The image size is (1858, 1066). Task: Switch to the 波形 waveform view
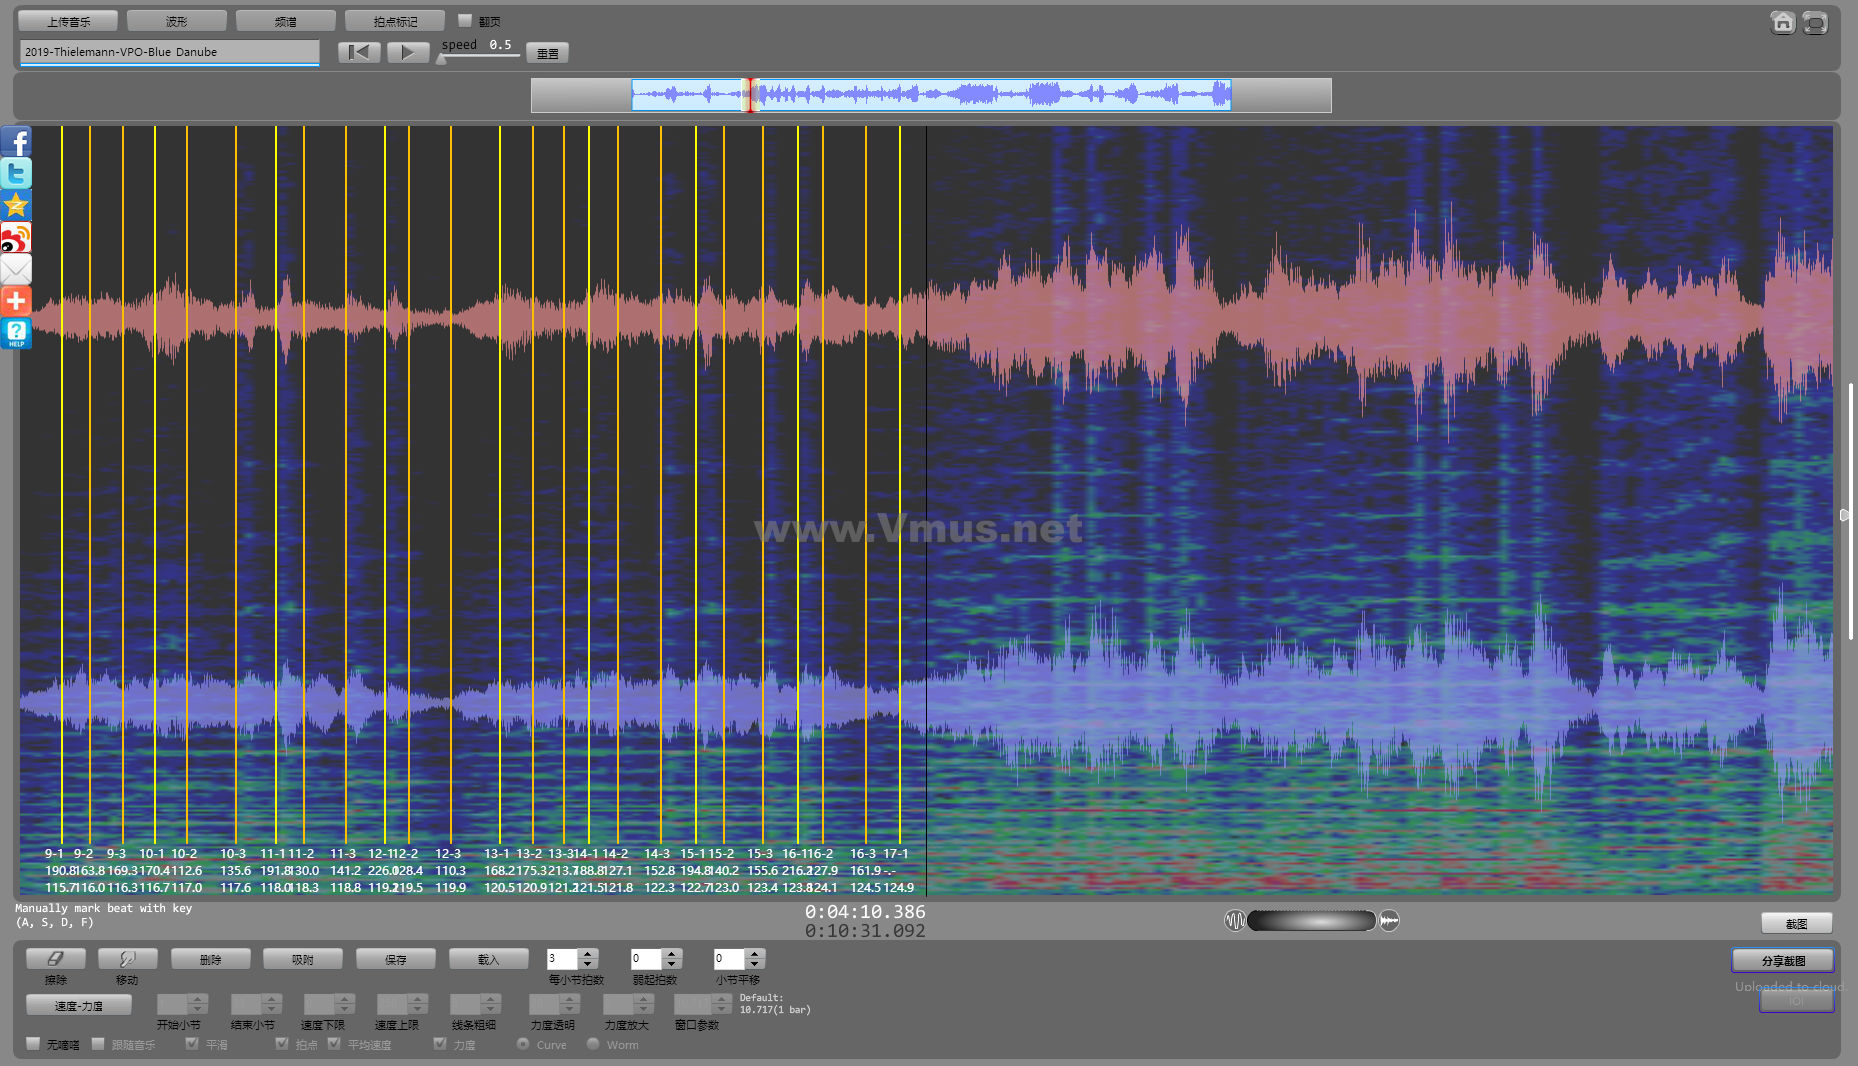(177, 21)
